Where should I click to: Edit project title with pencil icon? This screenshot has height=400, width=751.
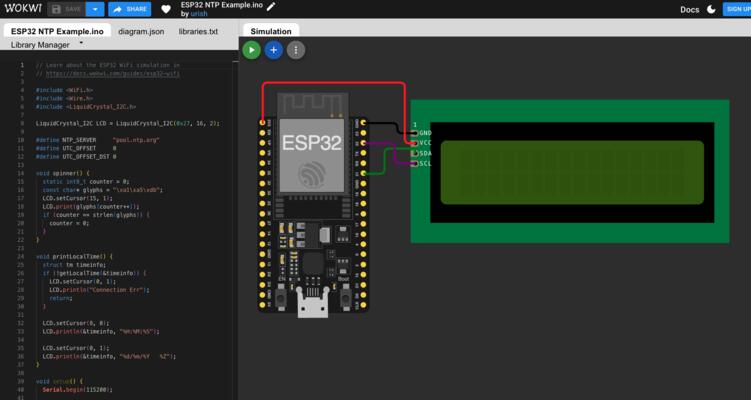tap(271, 6)
